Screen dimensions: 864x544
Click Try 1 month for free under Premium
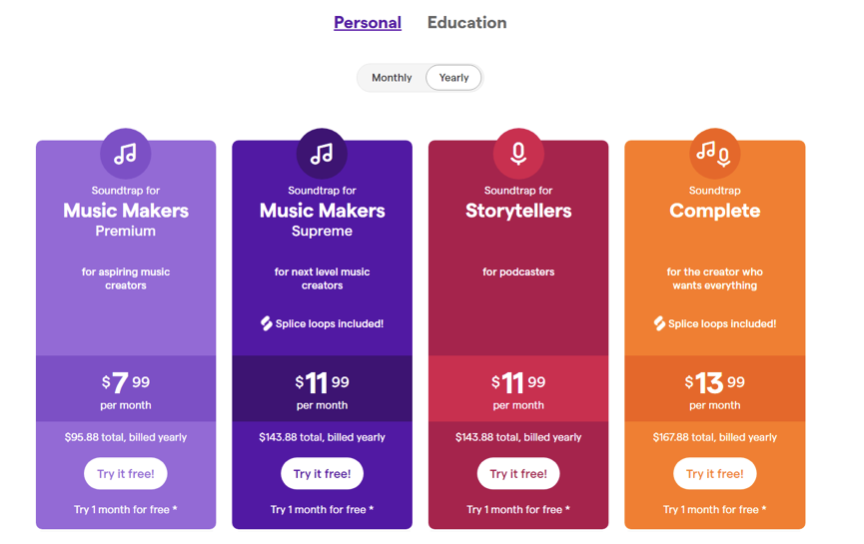coord(126,510)
